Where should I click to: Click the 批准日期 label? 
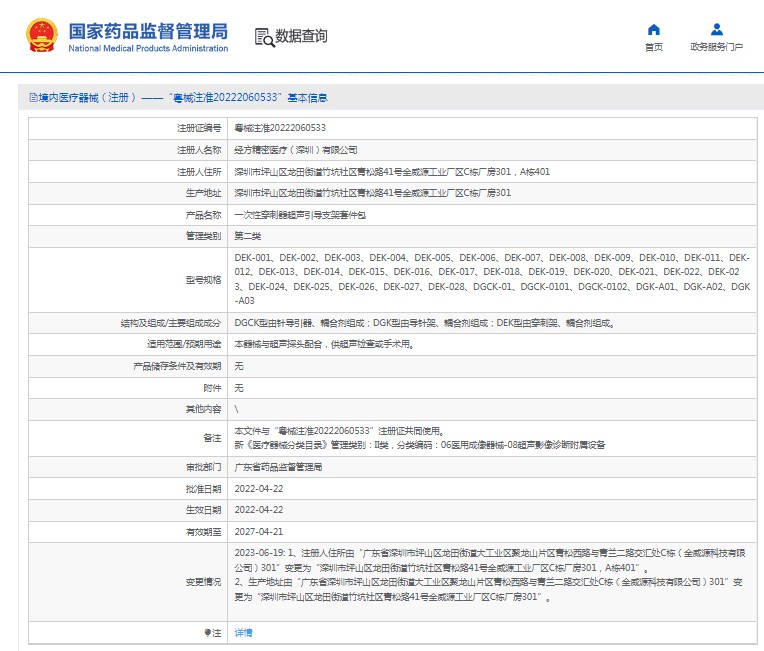pos(203,489)
